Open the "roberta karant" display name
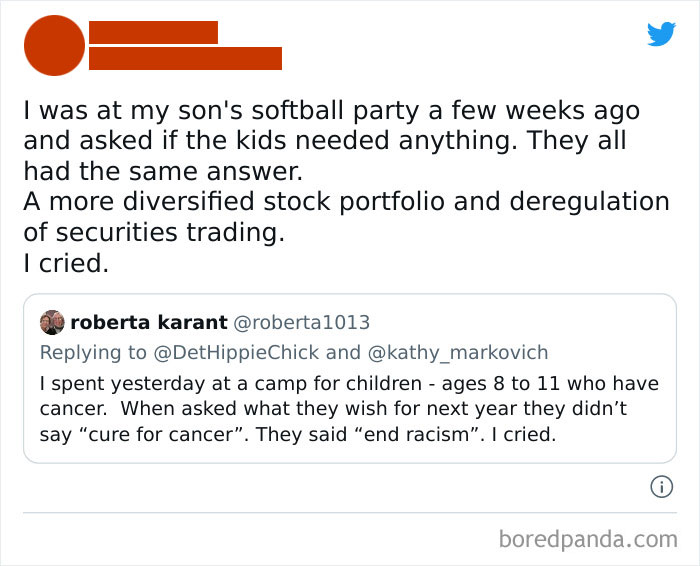This screenshot has width=700, height=566. tap(148, 322)
